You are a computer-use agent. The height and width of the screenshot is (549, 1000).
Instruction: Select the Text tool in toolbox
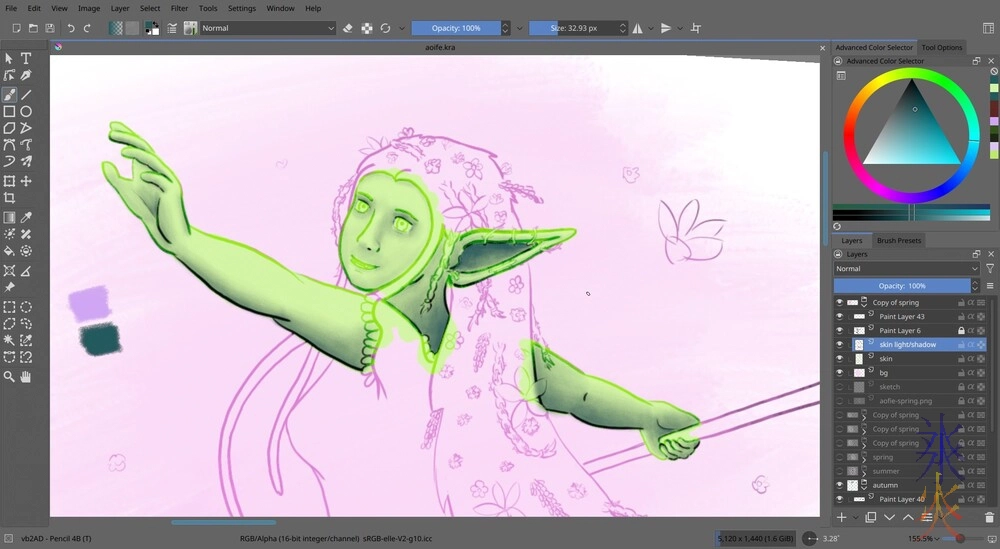[x=26, y=59]
